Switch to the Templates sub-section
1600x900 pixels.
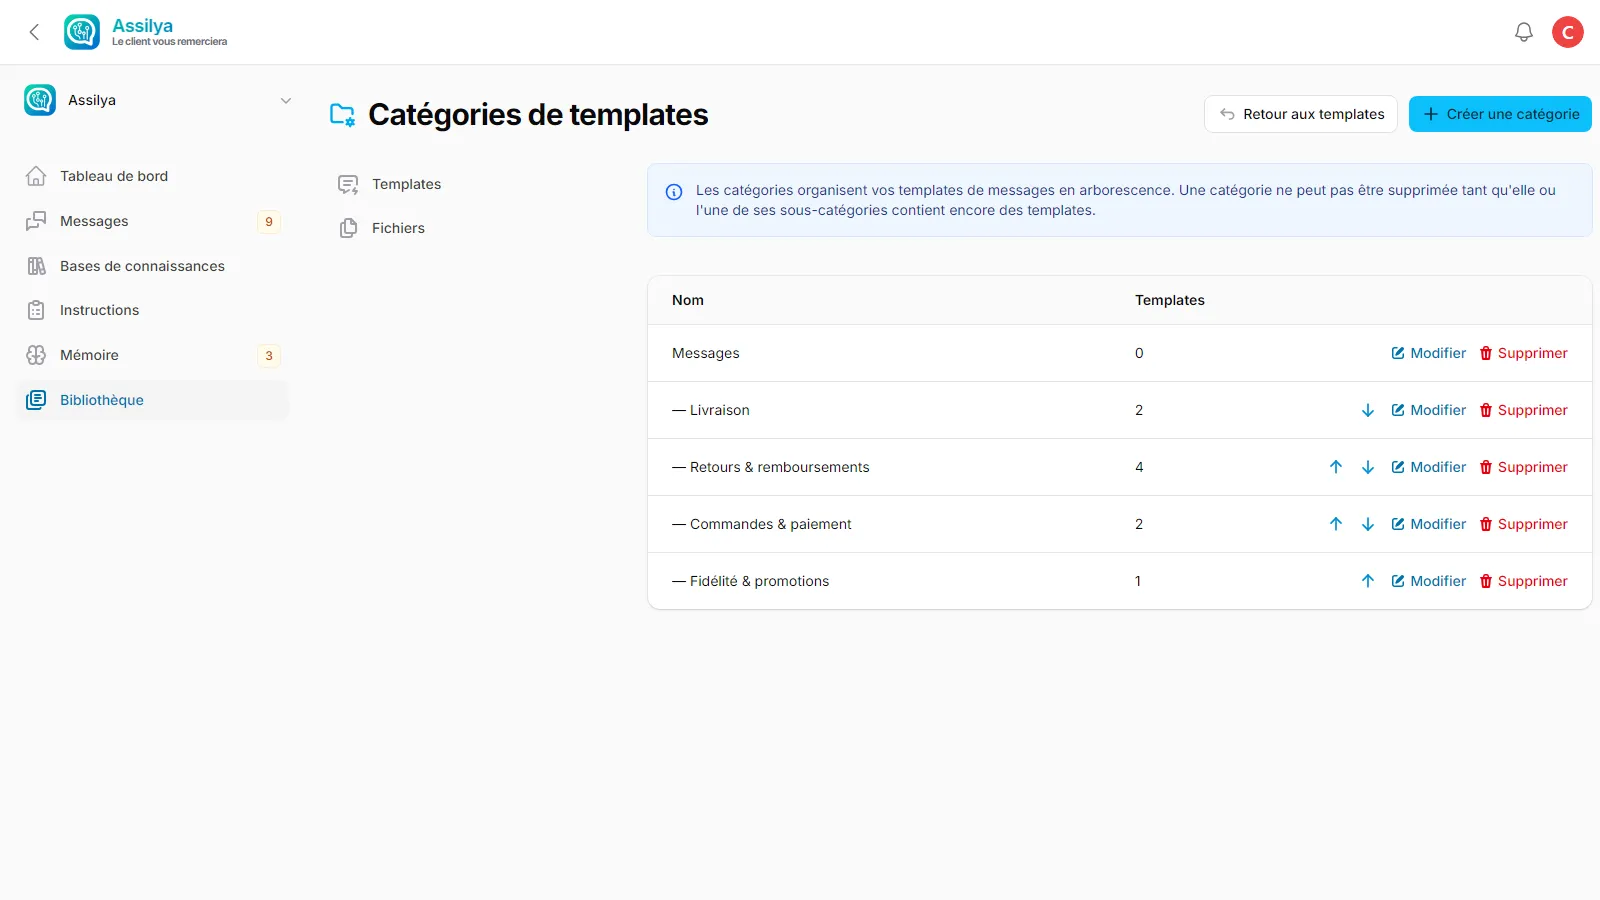coord(390,184)
